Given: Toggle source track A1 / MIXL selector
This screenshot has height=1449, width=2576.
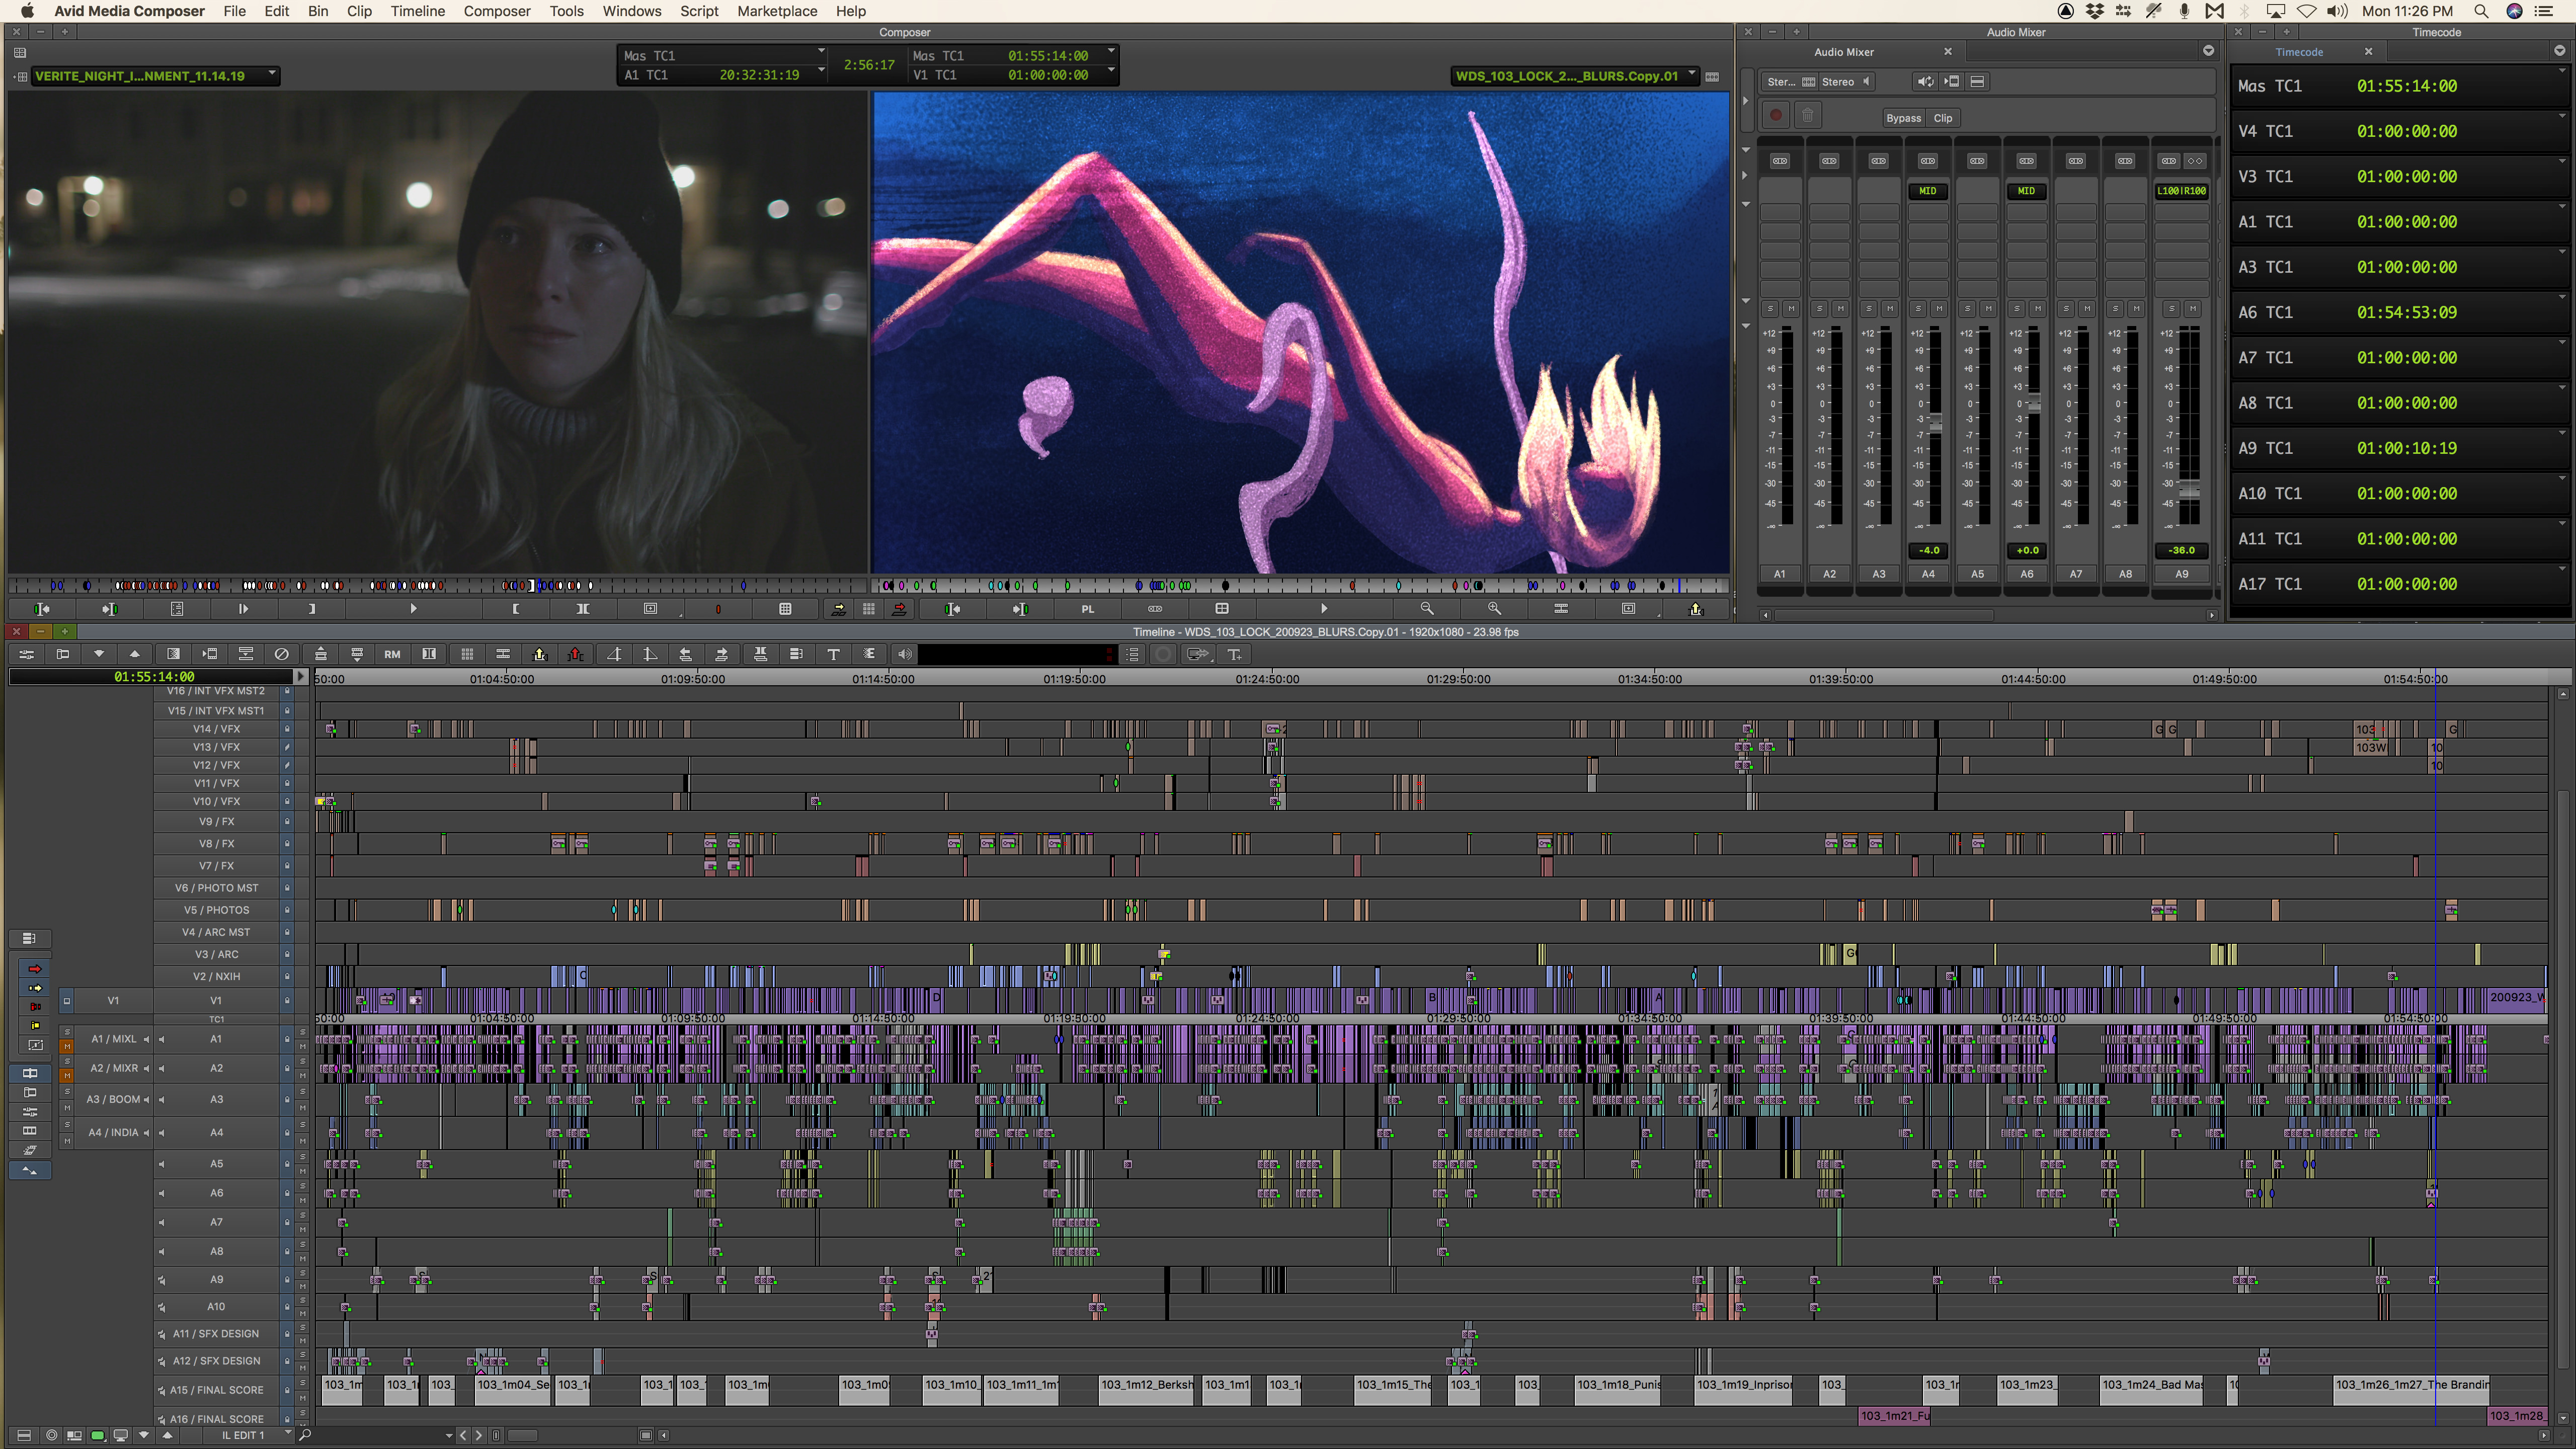Looking at the screenshot, I should point(114,1039).
